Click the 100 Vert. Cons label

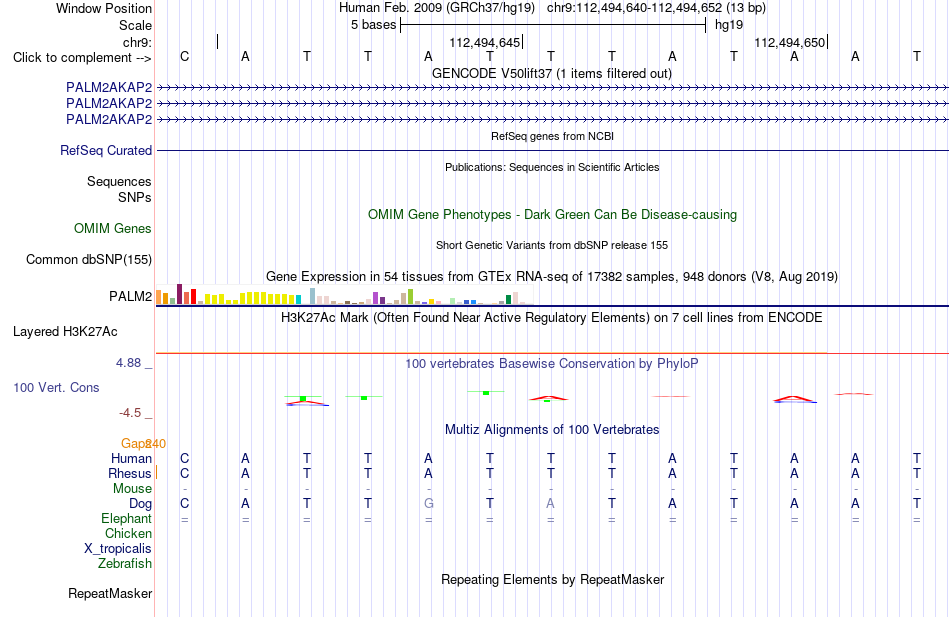56,387
